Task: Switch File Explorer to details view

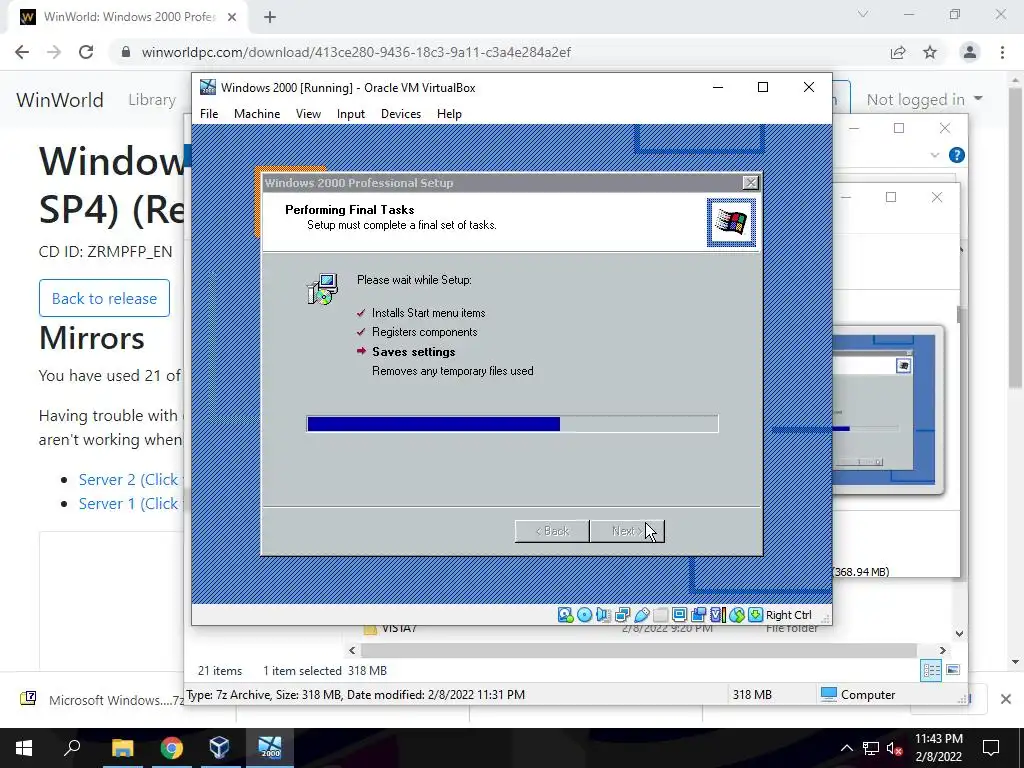Action: click(x=931, y=670)
